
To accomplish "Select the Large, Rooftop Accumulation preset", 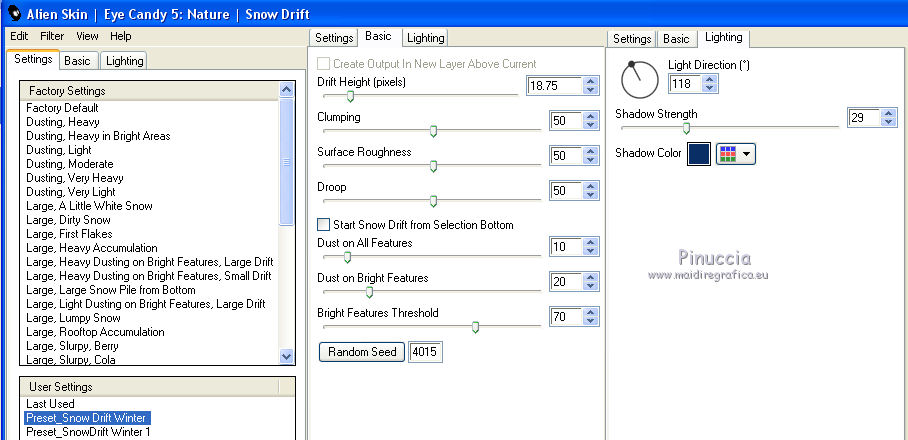I will [x=95, y=332].
